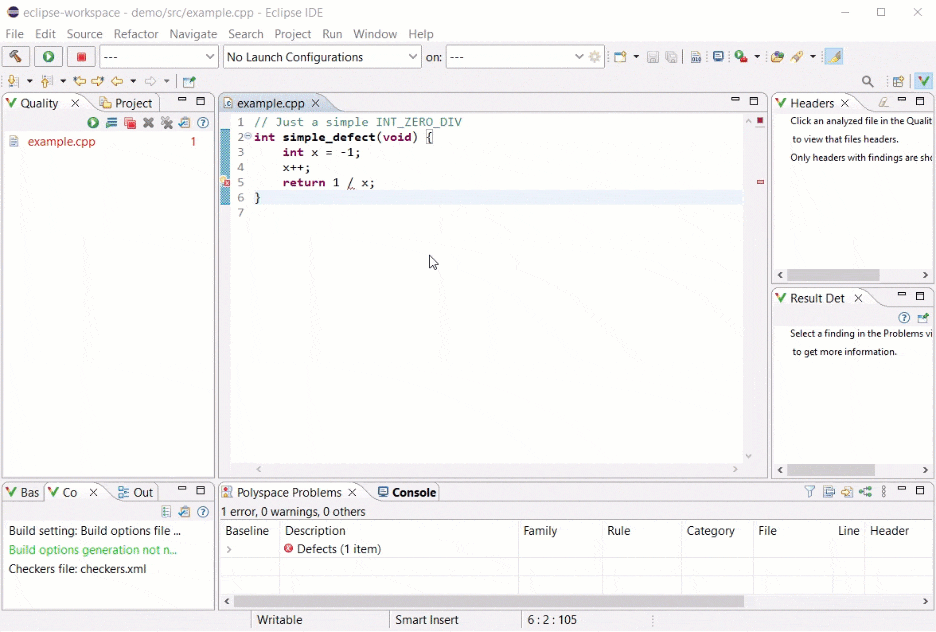Stop the analysis with the red stop icon
Screen dimensions: 936x632
(81, 57)
